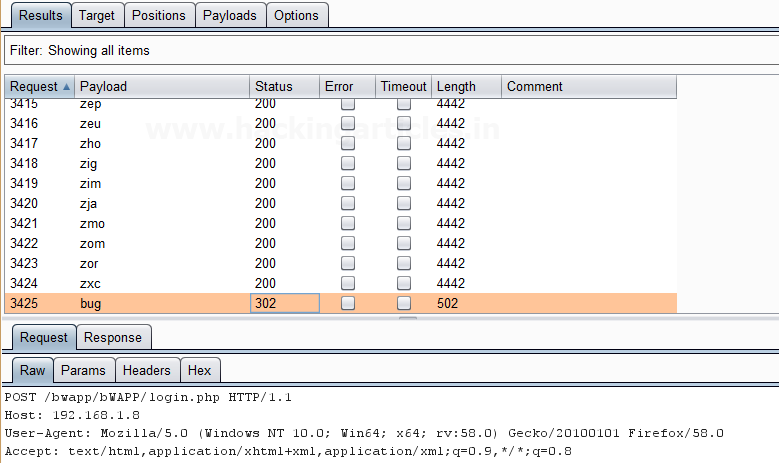Switch to the Results tab
The height and width of the screenshot is (463, 779).
click(41, 15)
